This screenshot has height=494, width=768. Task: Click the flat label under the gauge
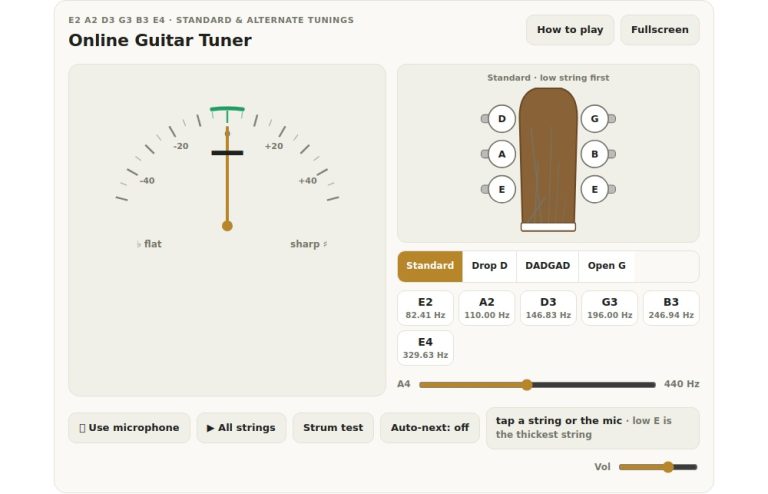click(149, 244)
